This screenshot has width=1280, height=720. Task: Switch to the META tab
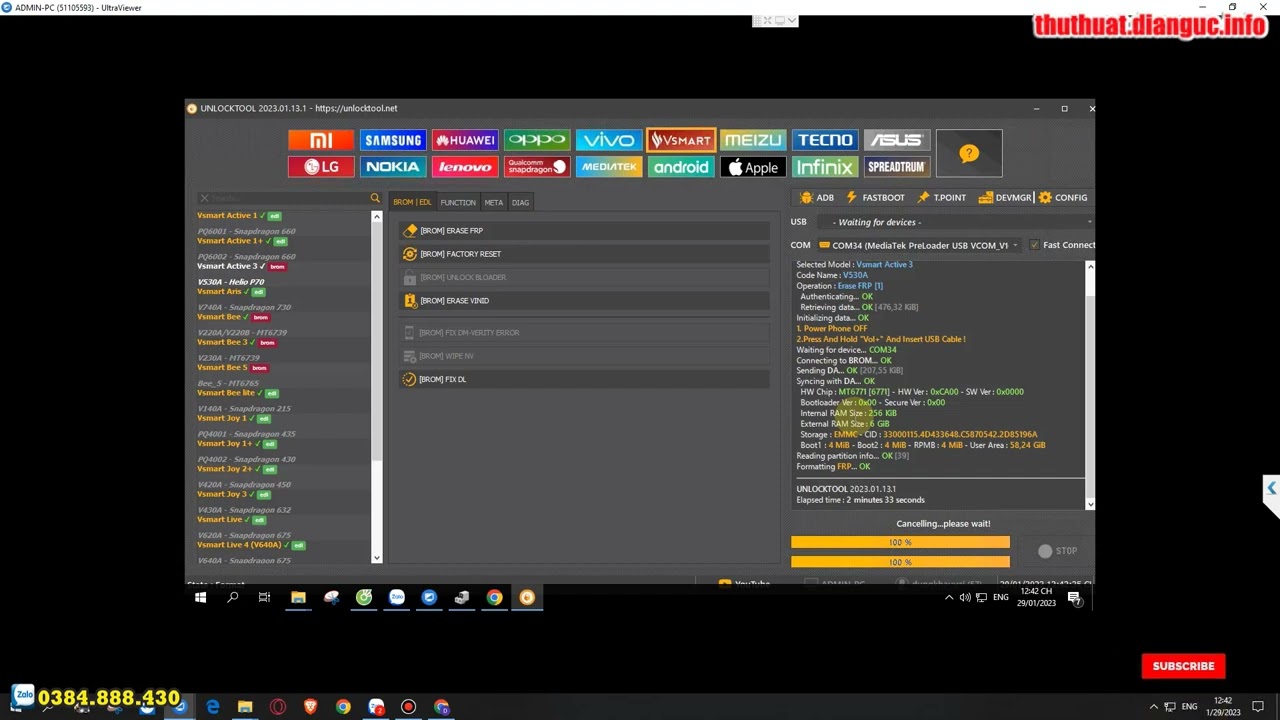494,202
